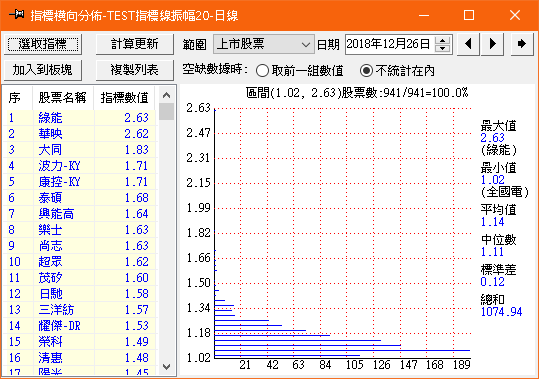Image resolution: width=539 pixels, height=379 pixels.
Task: Select the 樂士 row
Action: pyautogui.click(x=79, y=230)
